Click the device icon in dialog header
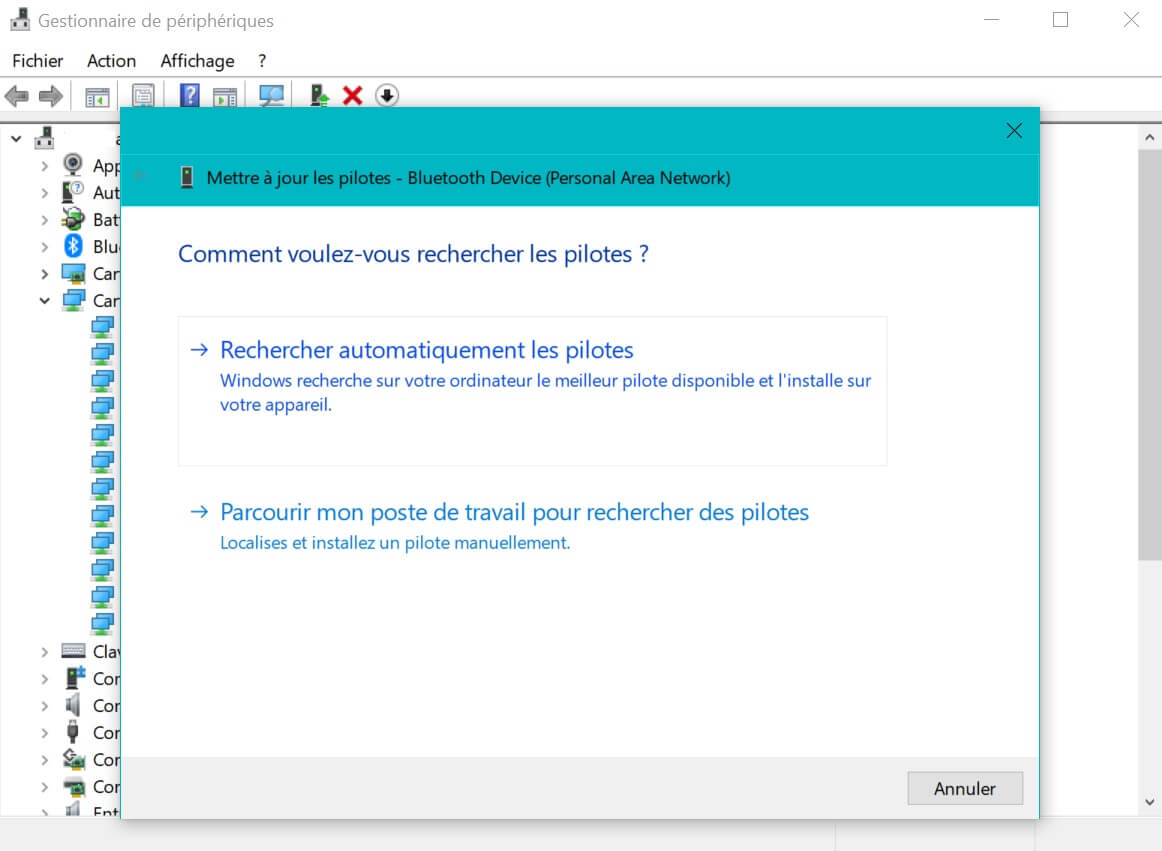The image size is (1162, 851). (x=187, y=178)
